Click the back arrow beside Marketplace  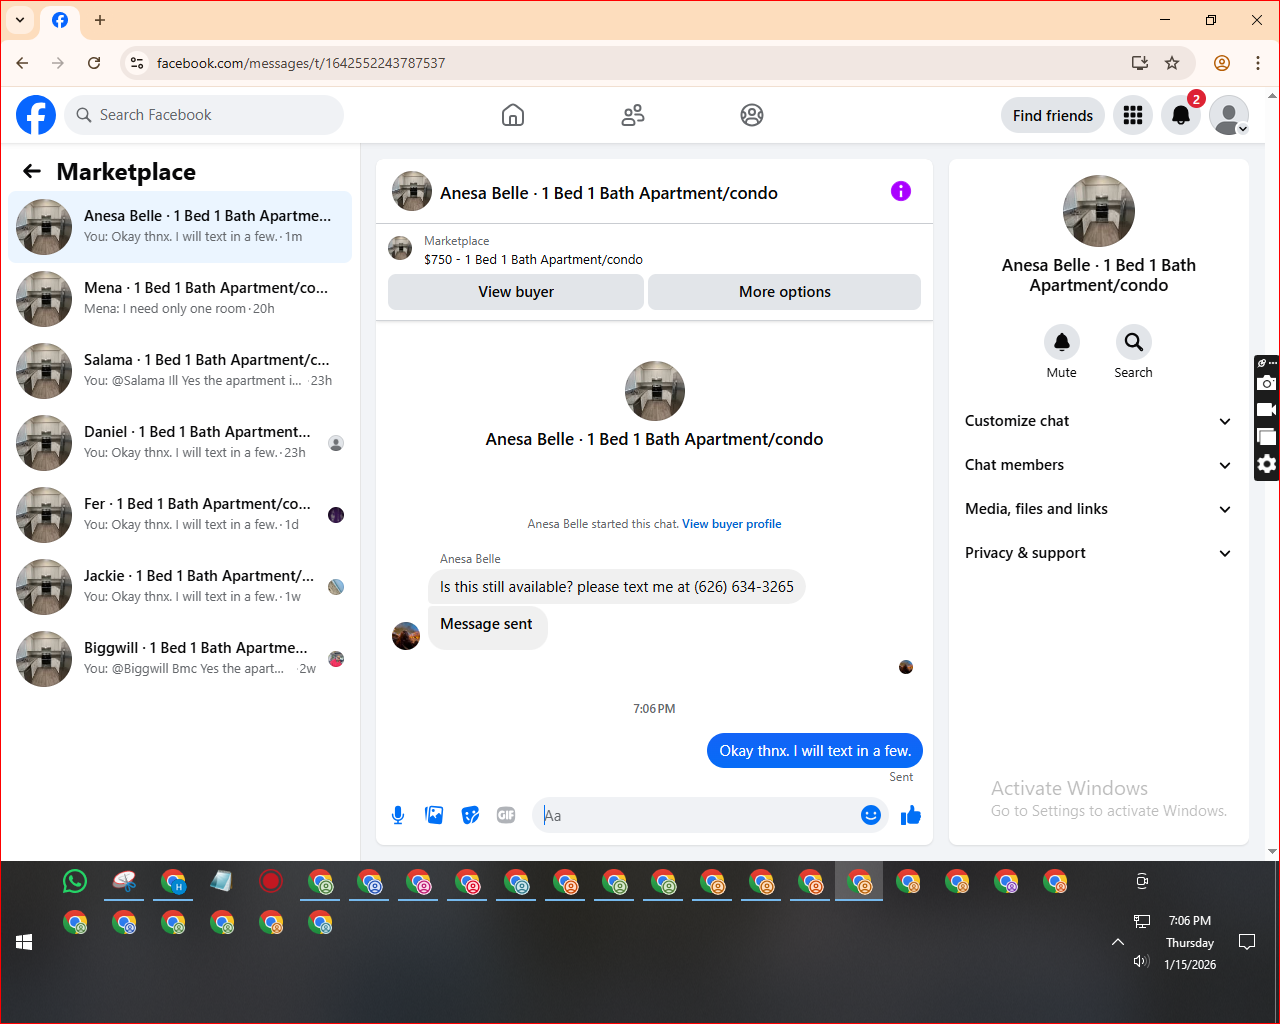point(32,171)
